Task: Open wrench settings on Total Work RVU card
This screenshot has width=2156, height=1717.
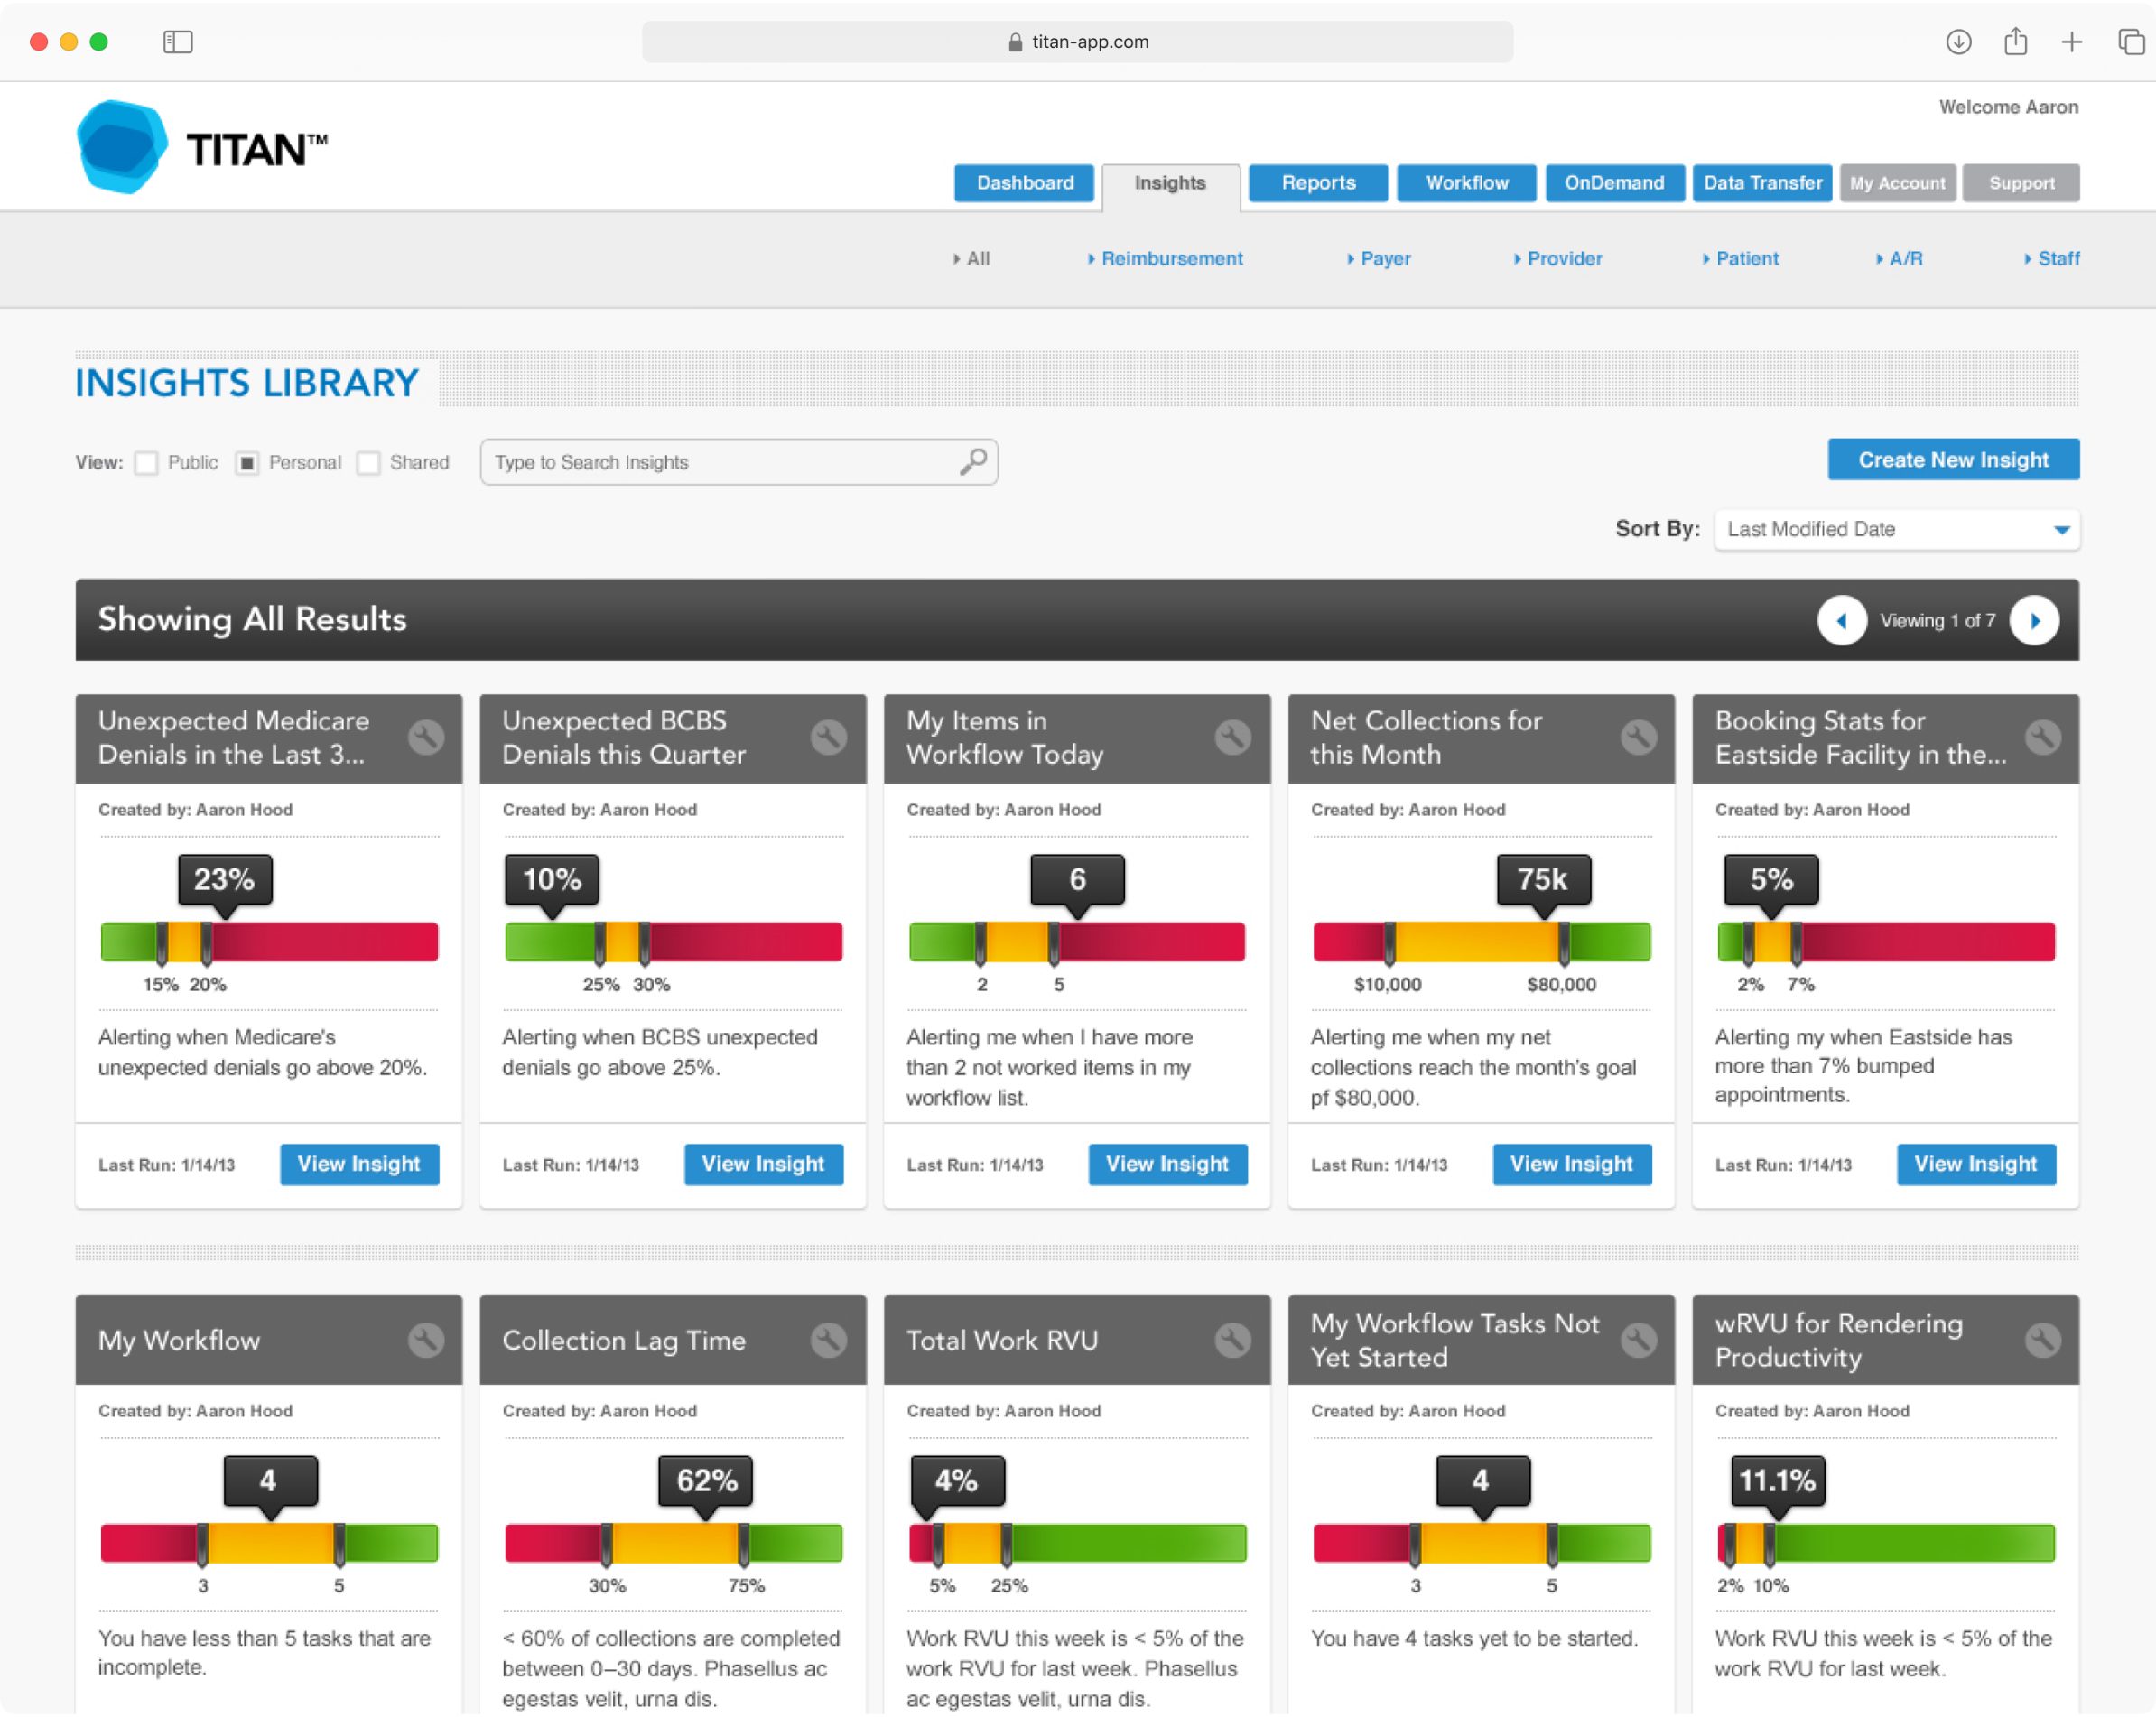Action: [1233, 1340]
